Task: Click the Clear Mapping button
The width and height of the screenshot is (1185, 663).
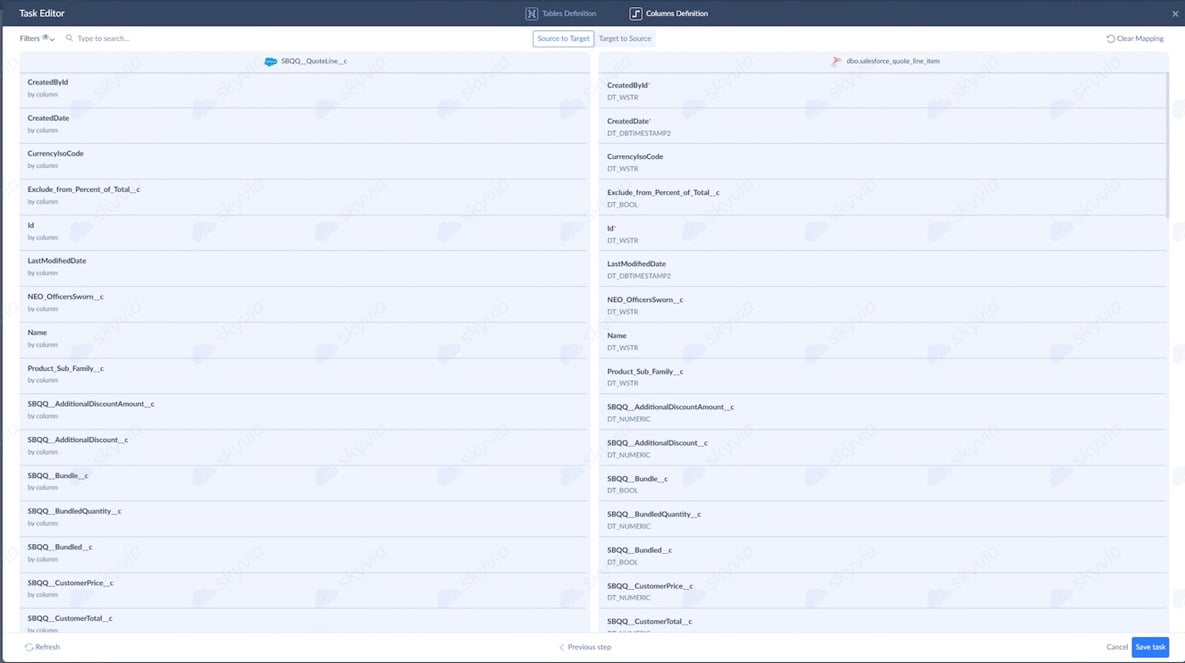Action: pos(1135,39)
